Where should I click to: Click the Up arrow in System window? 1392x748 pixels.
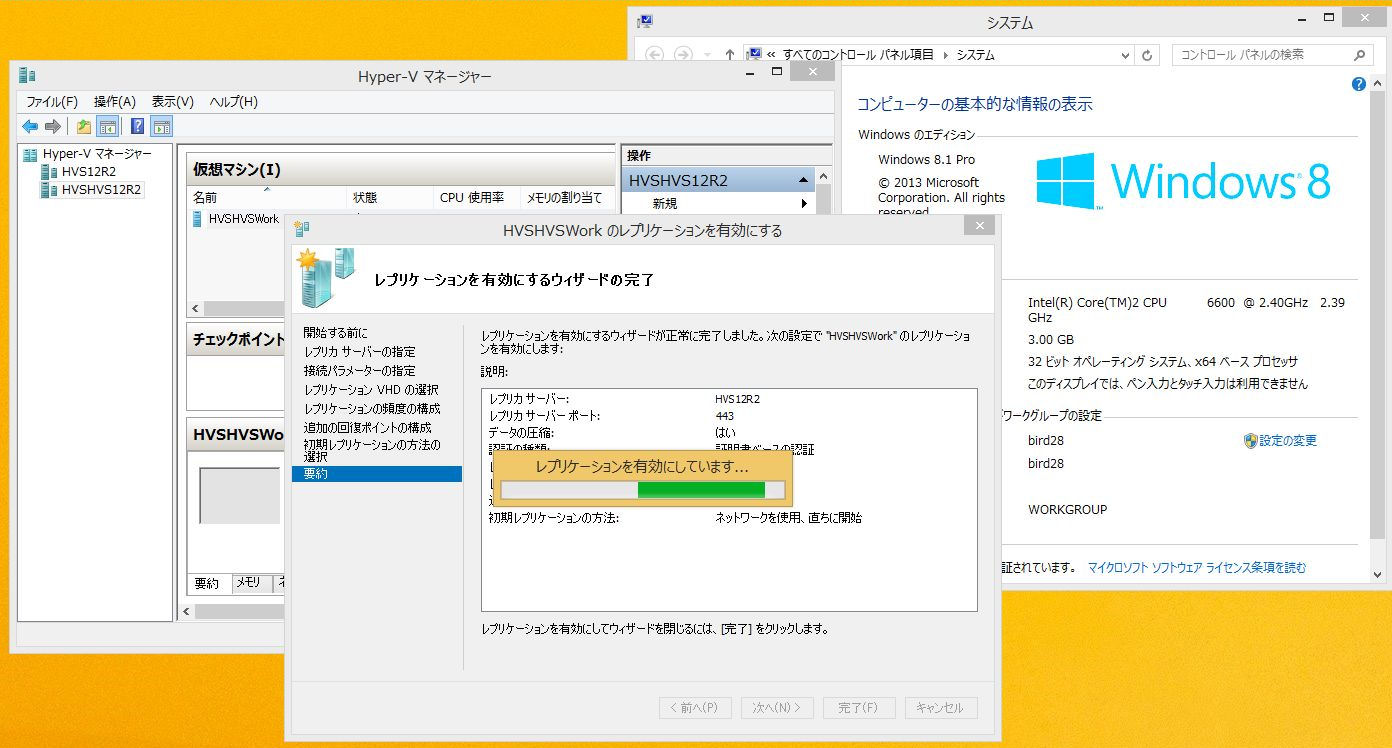pyautogui.click(x=730, y=55)
